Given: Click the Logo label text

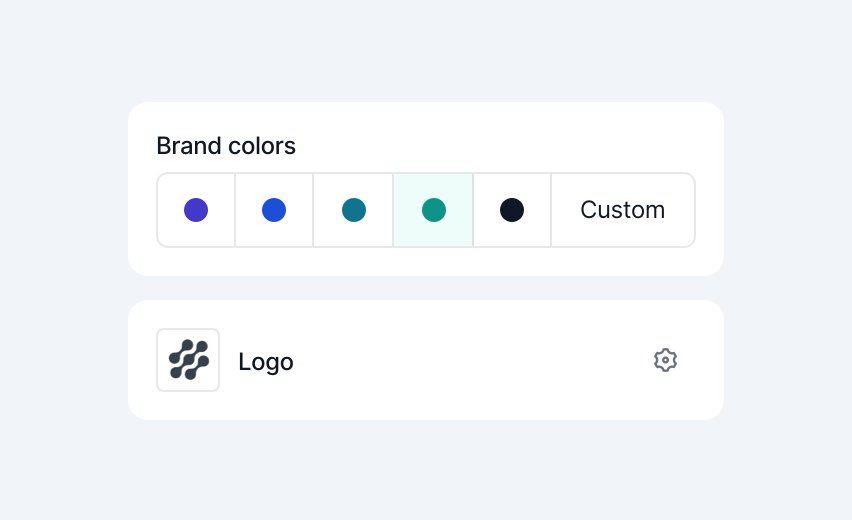Looking at the screenshot, I should (266, 362).
